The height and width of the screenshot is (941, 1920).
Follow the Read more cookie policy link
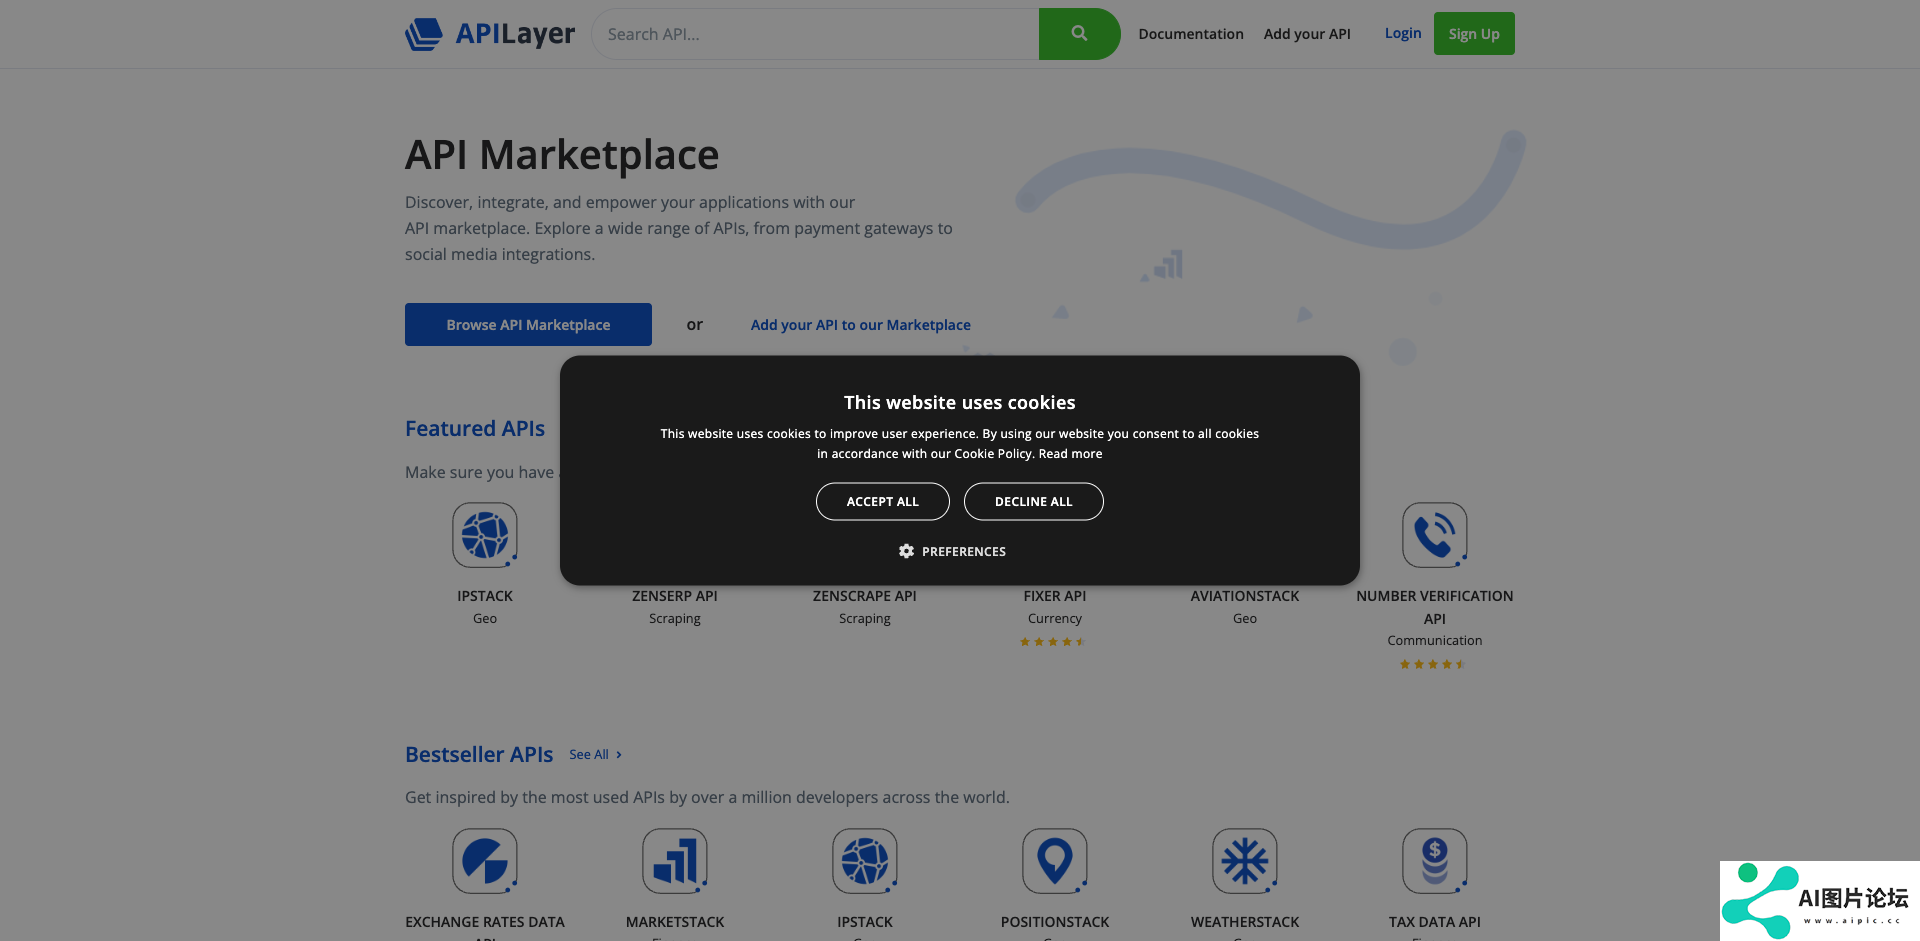(1070, 454)
